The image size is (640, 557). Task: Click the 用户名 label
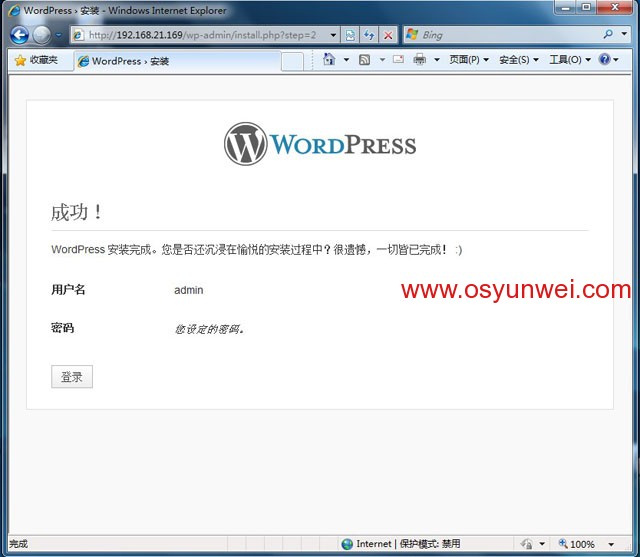(68, 290)
